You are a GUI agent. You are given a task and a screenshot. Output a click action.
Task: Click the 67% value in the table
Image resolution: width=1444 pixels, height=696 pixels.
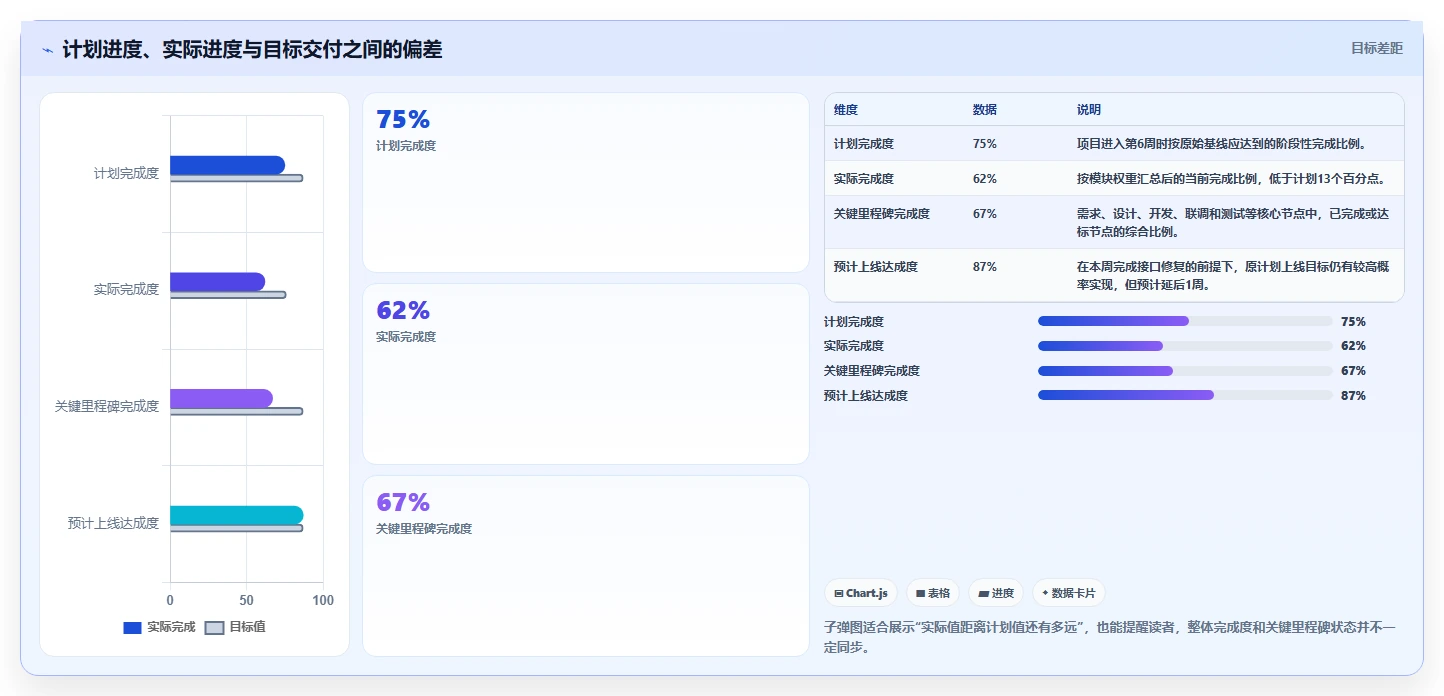[985, 214]
